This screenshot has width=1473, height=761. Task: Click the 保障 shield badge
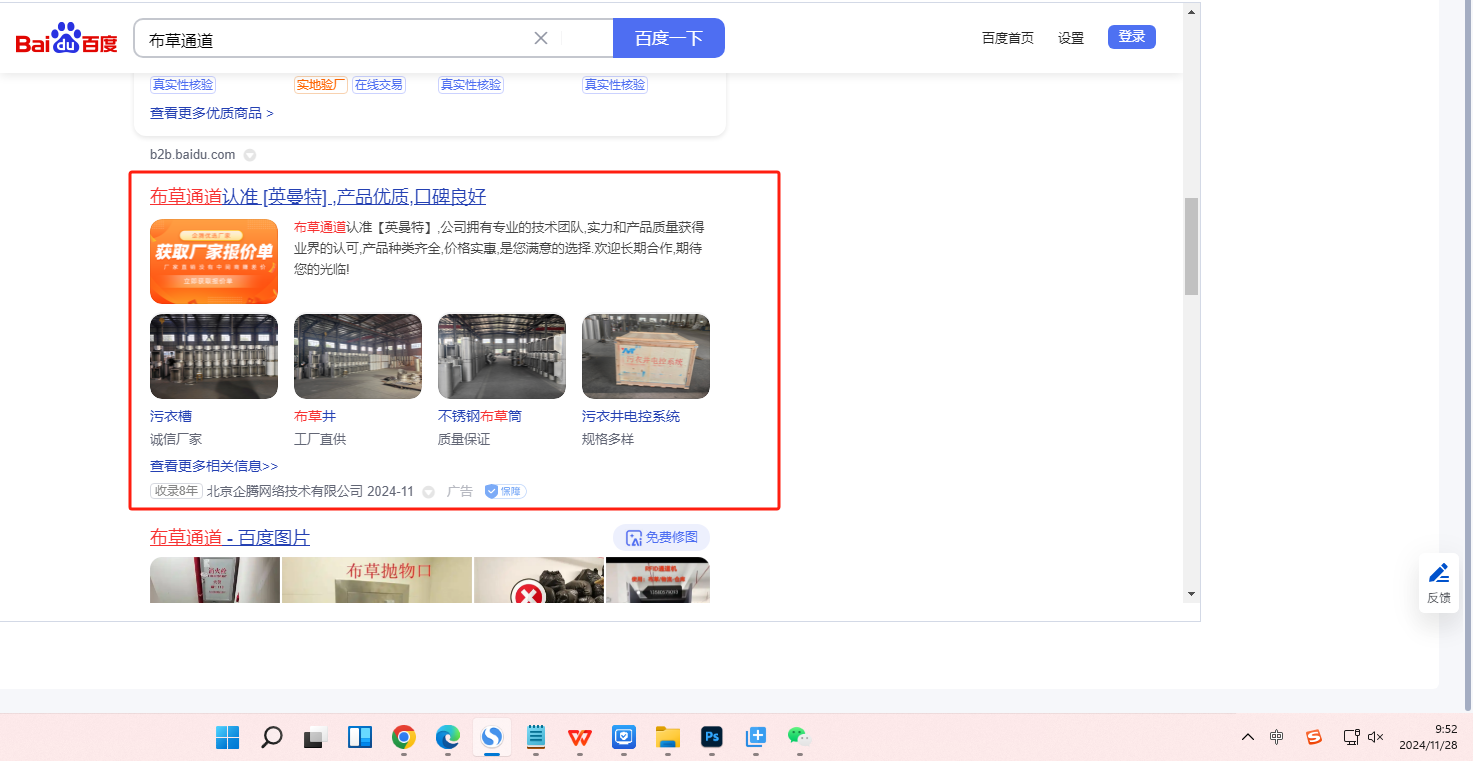(x=505, y=491)
